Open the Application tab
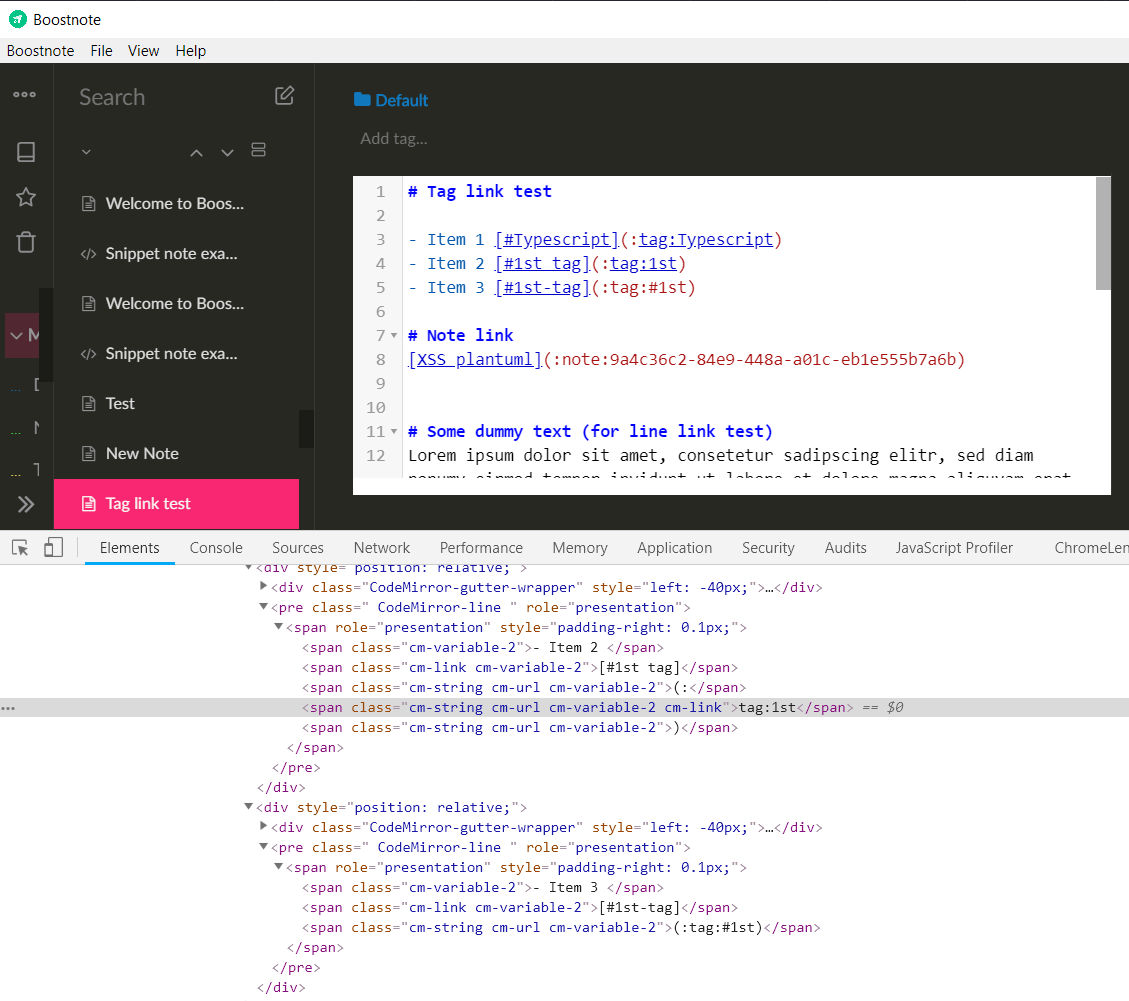This screenshot has width=1129, height=1001. point(675,548)
